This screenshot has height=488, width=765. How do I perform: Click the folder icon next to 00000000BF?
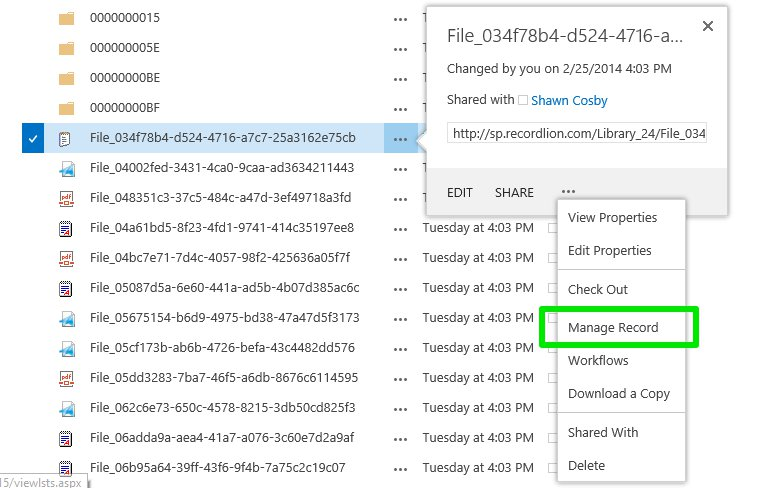pyautogui.click(x=67, y=108)
